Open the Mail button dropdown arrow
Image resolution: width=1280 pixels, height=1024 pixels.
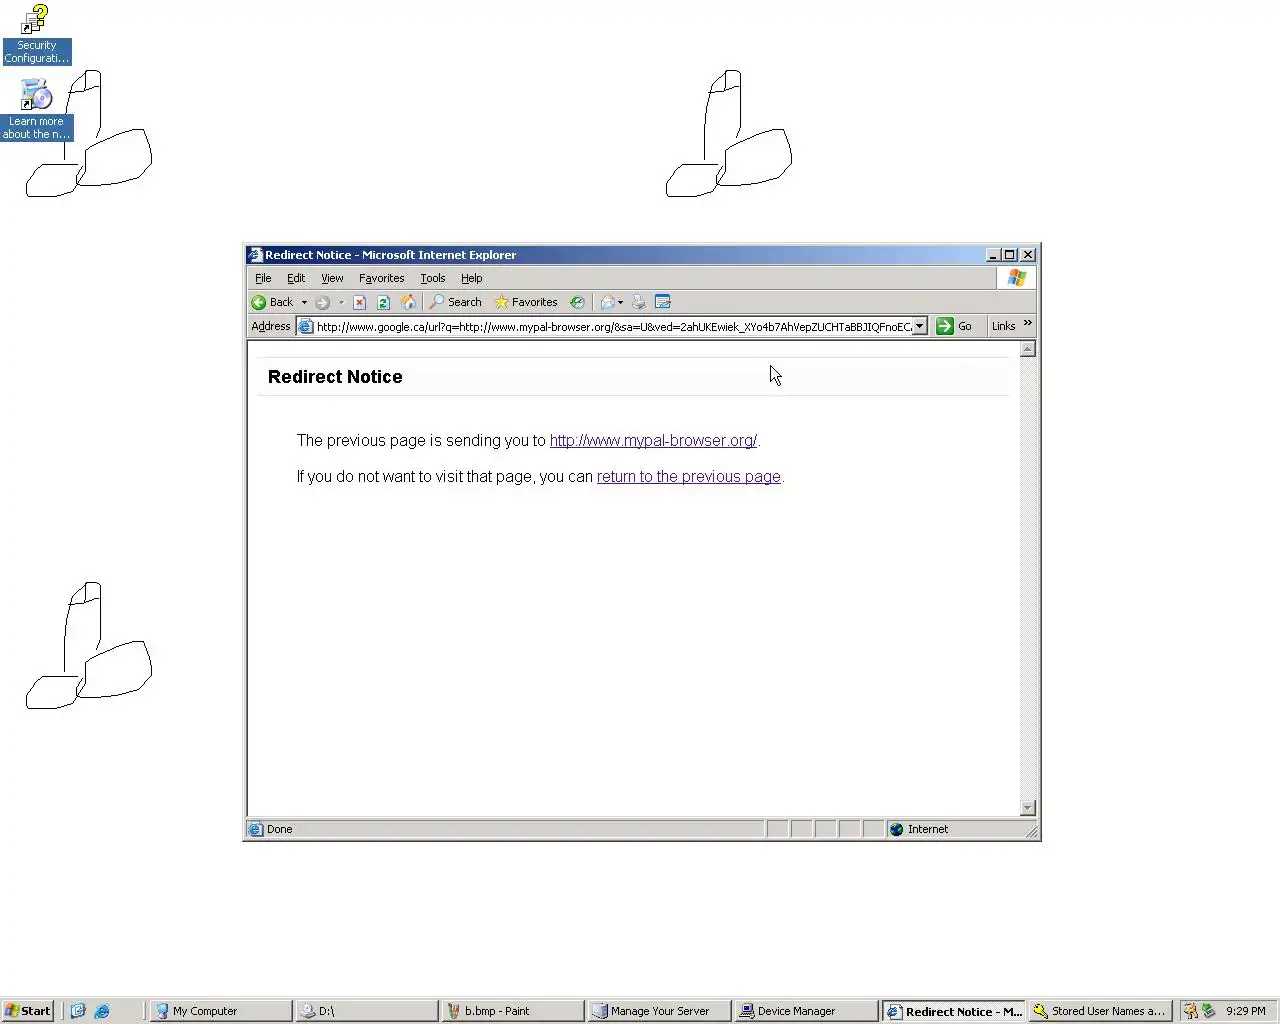[x=620, y=302]
